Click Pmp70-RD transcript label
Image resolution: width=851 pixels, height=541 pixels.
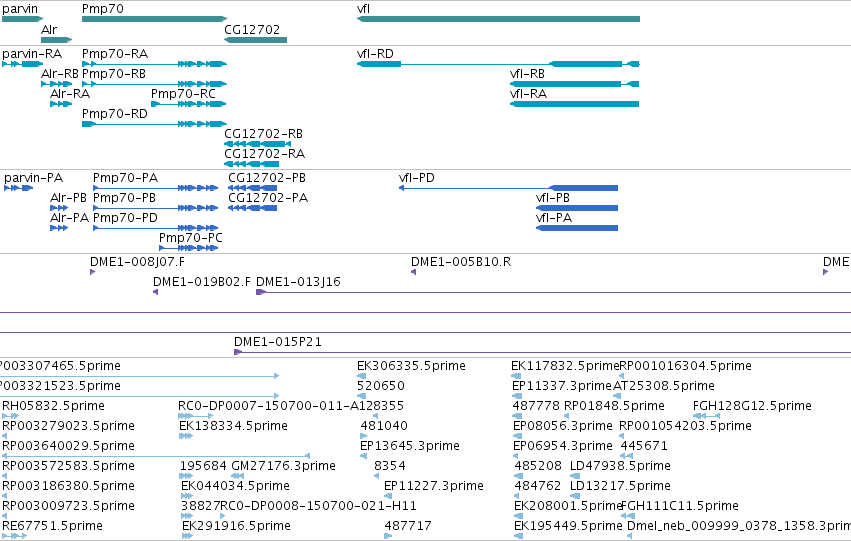[x=115, y=114]
